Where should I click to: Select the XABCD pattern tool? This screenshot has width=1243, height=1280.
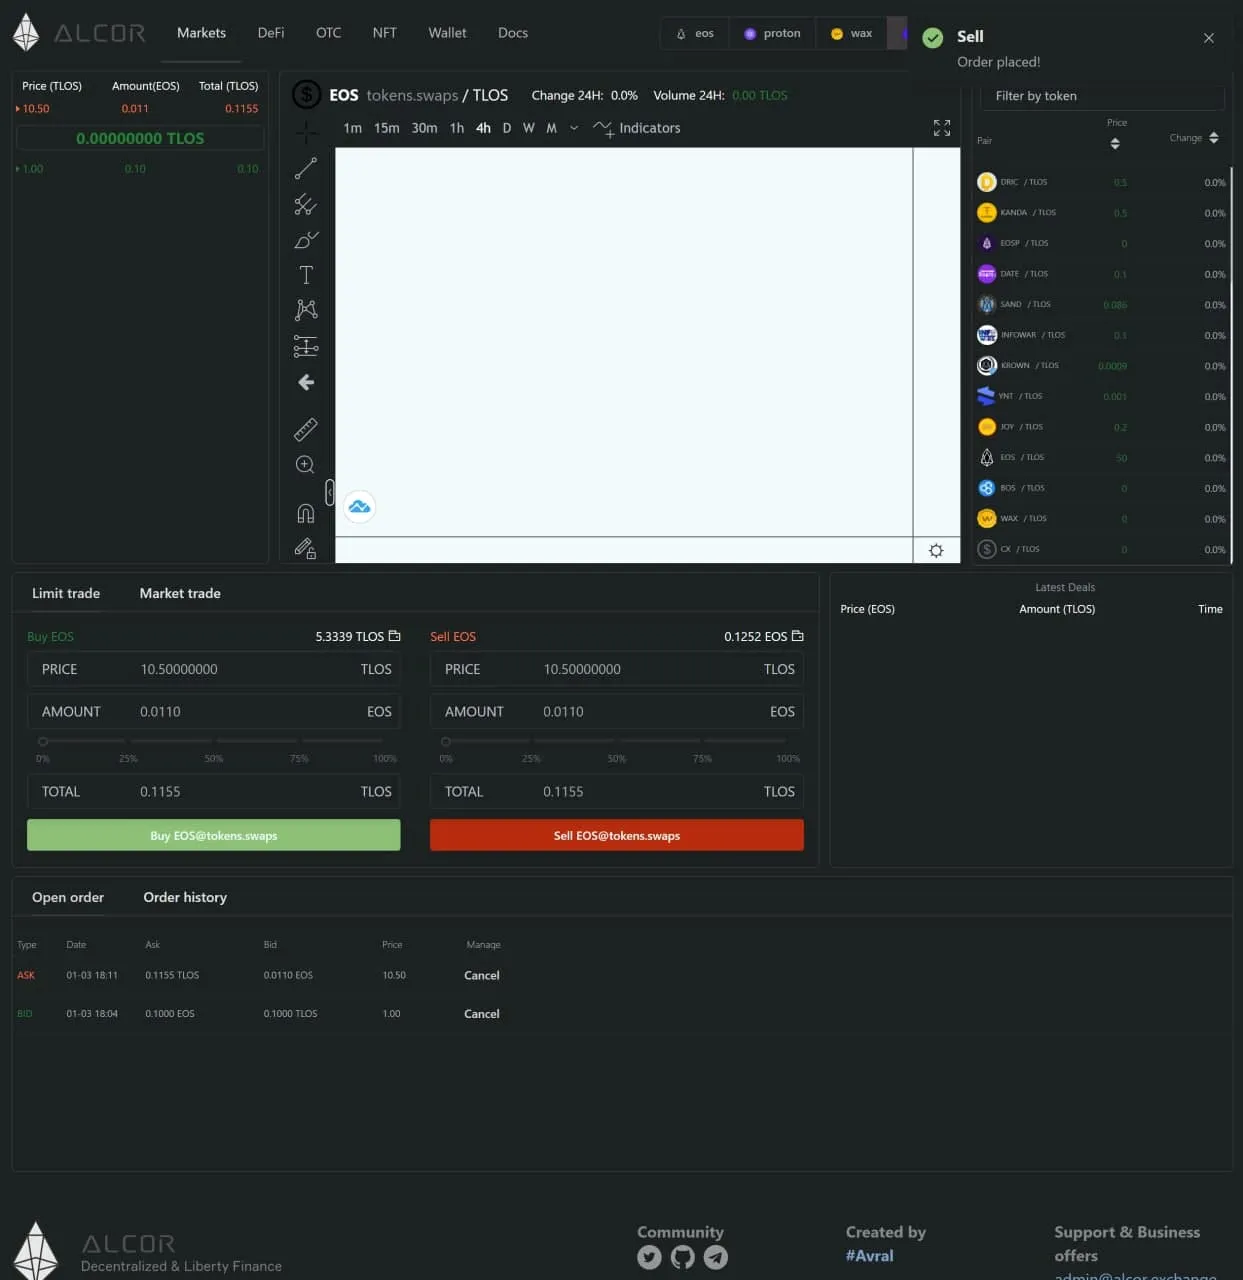[306, 310]
